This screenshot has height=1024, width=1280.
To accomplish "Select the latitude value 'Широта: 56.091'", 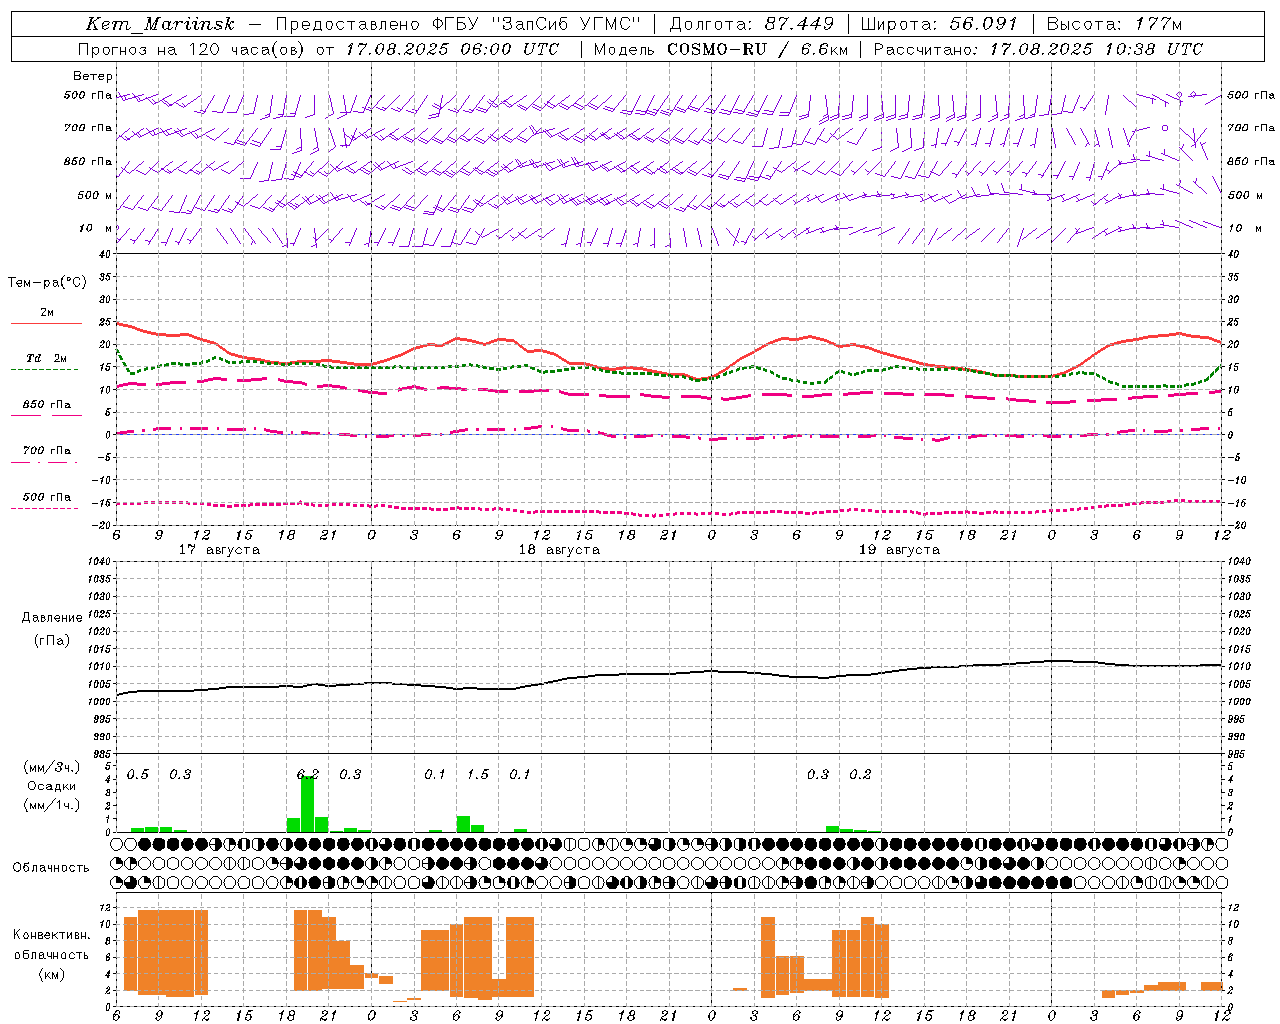I will 938,24.
